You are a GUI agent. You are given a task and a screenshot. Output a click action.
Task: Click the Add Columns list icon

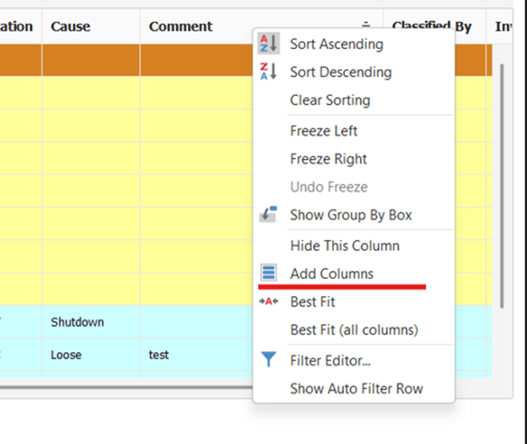click(268, 273)
